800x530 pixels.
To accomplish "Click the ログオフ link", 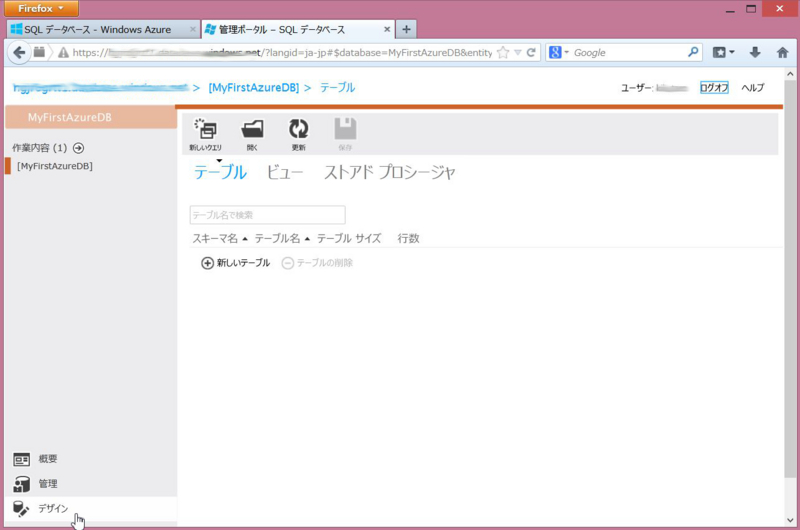I will (714, 88).
